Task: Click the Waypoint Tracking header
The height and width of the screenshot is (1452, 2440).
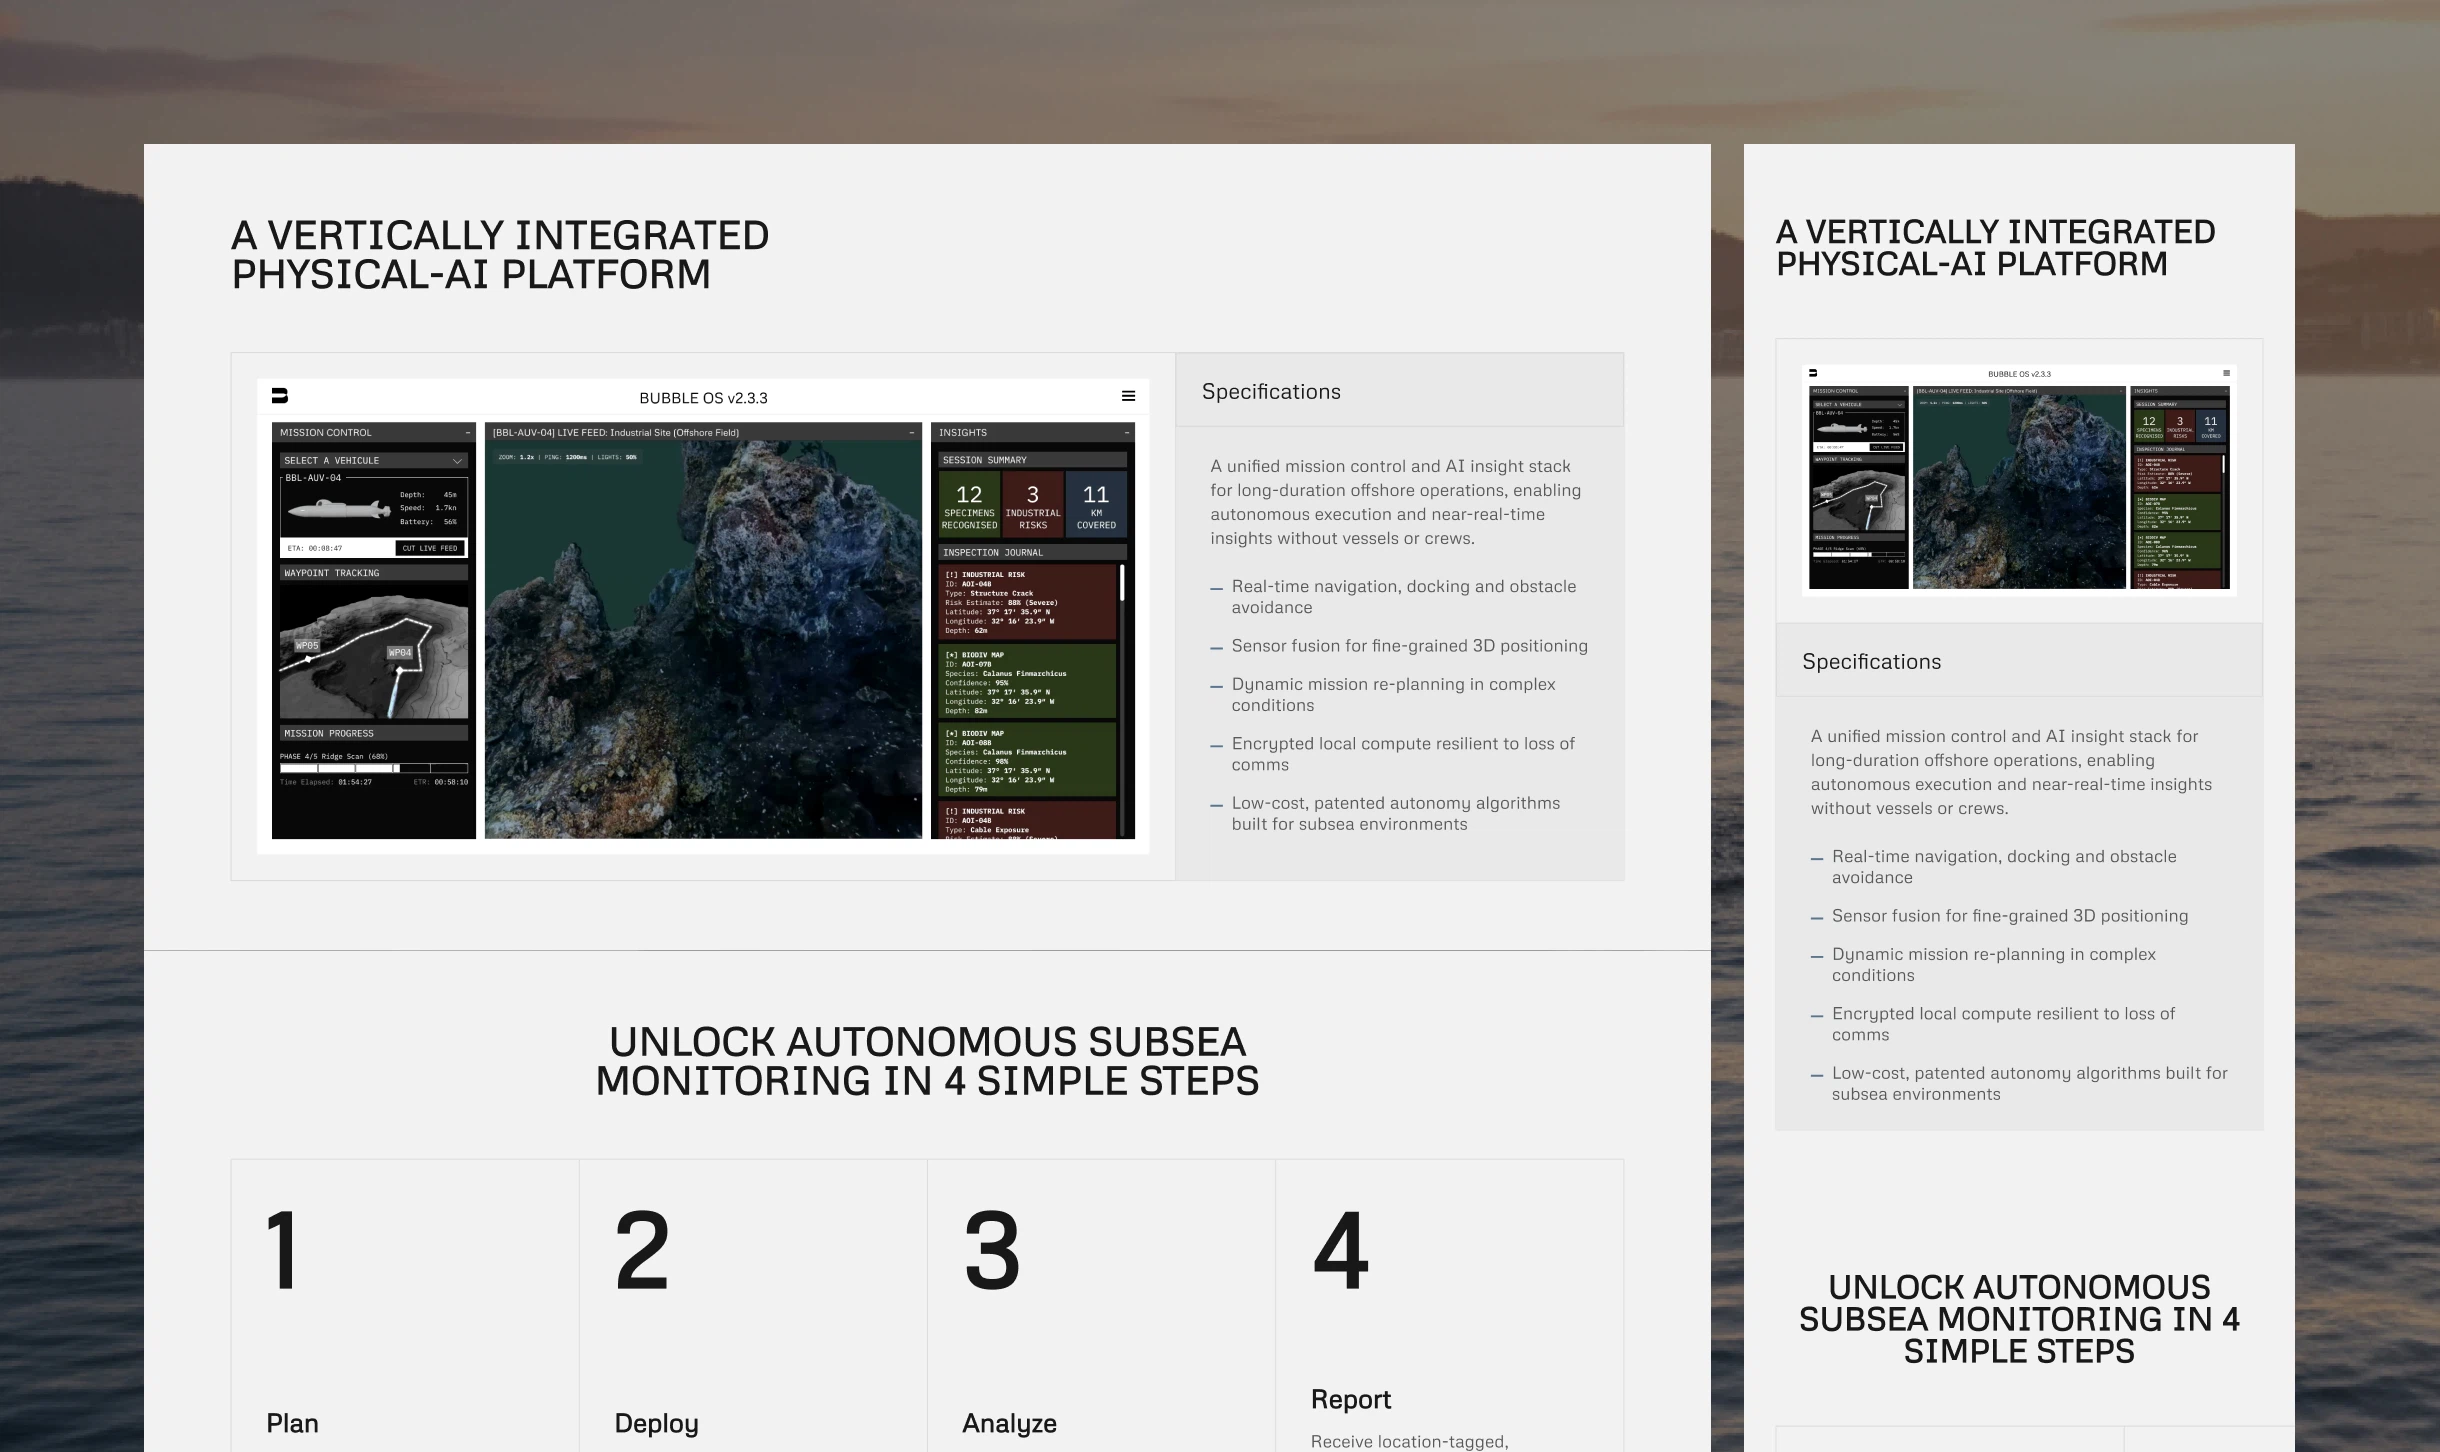Action: (x=374, y=573)
